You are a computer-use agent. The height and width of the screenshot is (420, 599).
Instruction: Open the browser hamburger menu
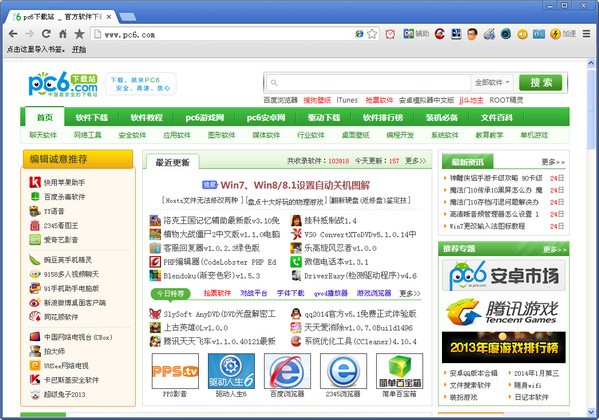click(x=586, y=34)
